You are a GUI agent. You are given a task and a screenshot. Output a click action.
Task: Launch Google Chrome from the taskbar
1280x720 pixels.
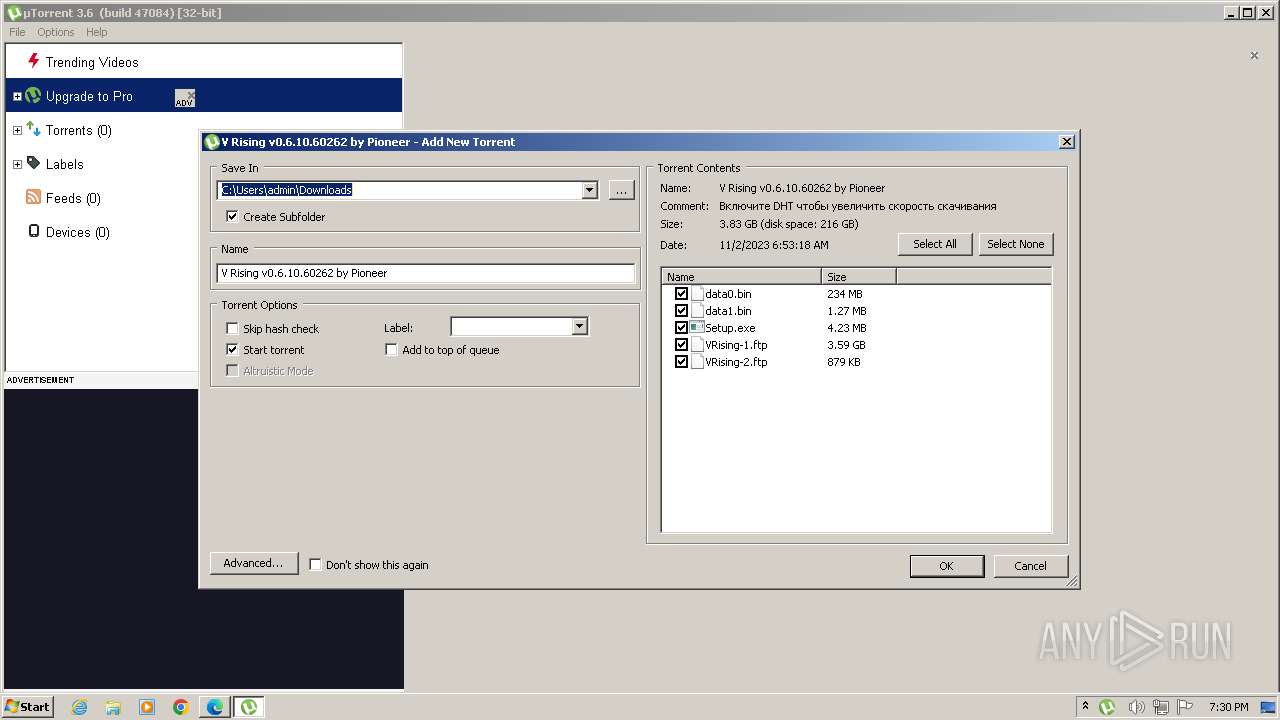pyautogui.click(x=181, y=707)
